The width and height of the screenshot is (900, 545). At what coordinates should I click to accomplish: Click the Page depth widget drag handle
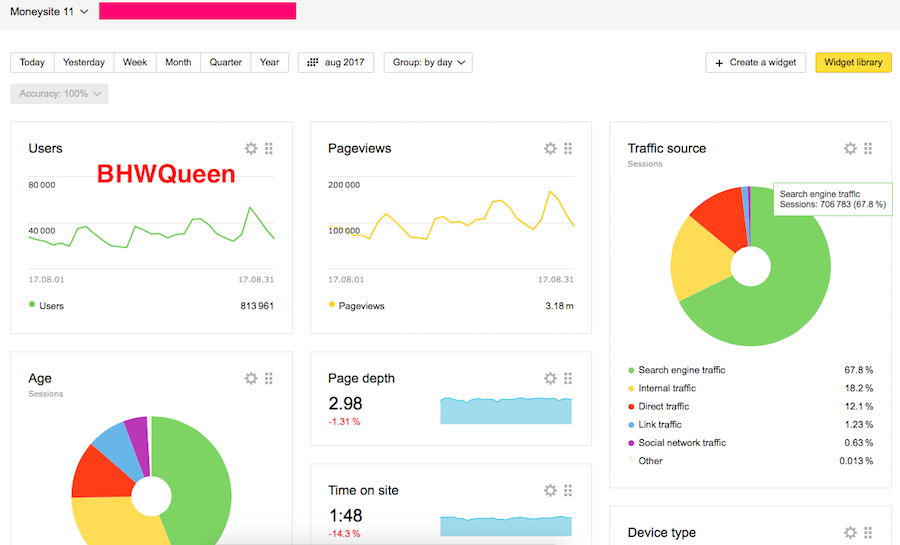[x=568, y=378]
